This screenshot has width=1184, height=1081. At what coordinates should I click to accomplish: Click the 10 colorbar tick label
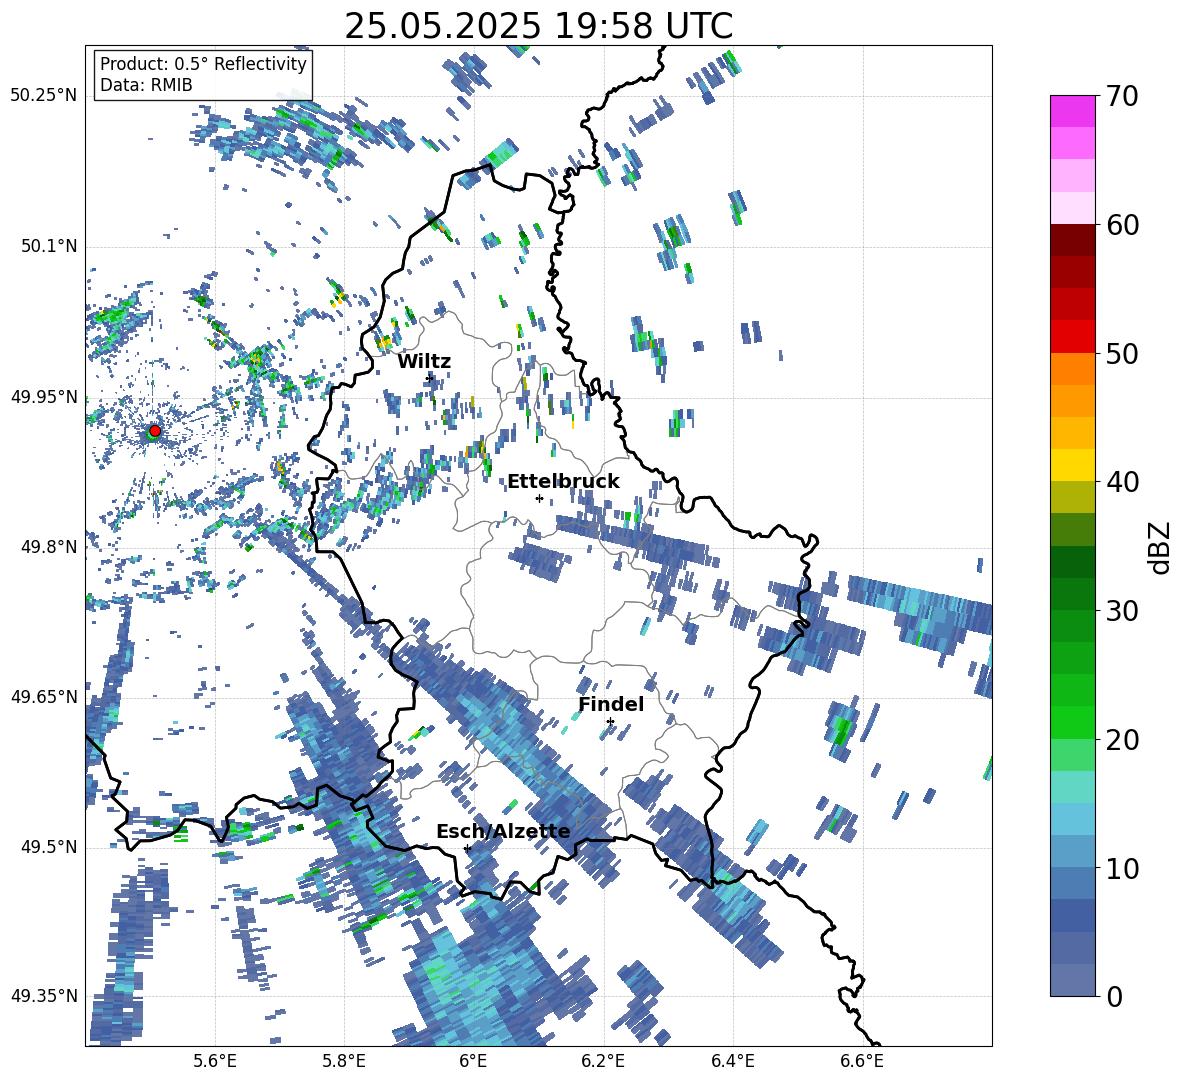[x=1123, y=868]
